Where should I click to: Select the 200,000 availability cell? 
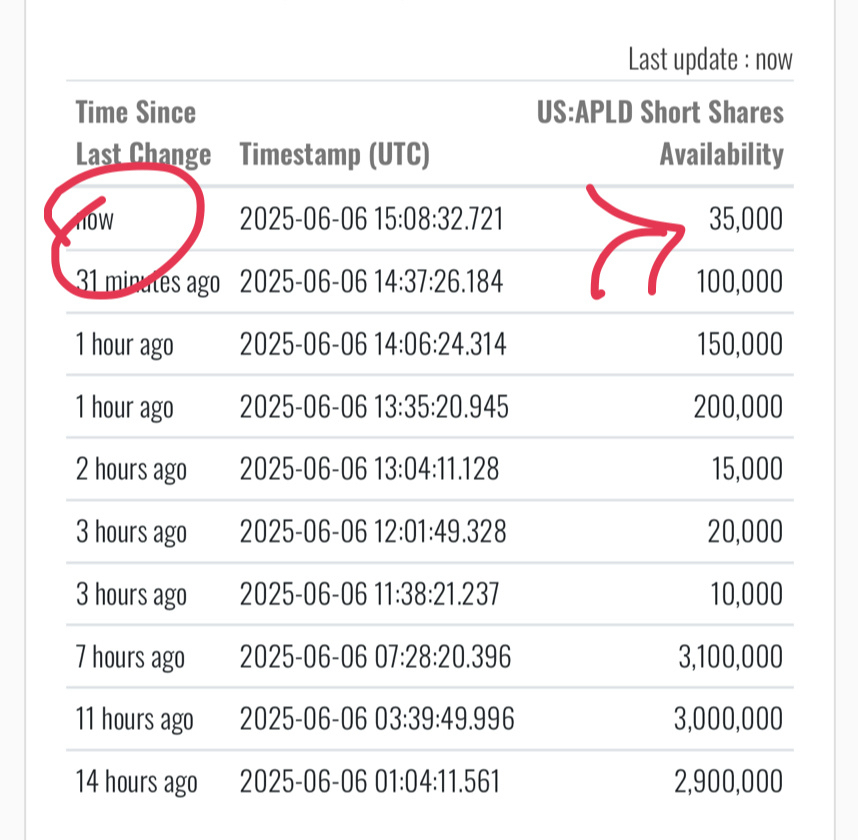coord(738,406)
